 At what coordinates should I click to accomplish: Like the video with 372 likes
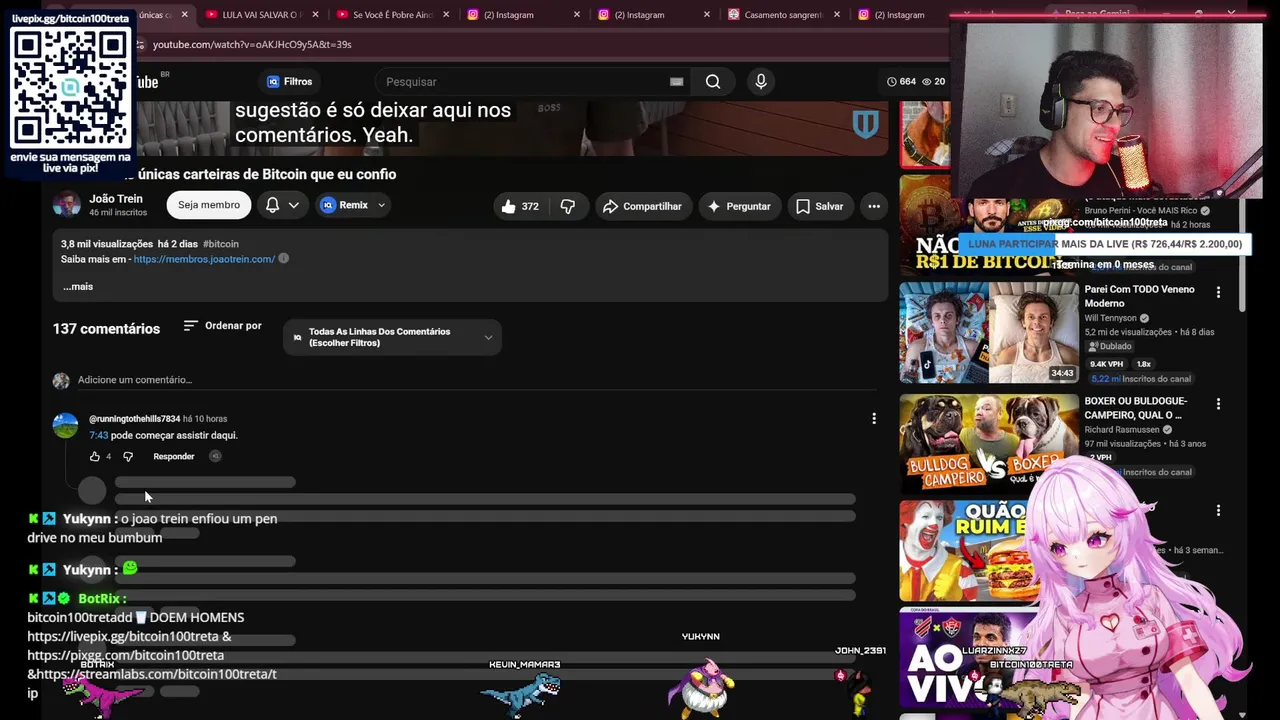point(520,206)
